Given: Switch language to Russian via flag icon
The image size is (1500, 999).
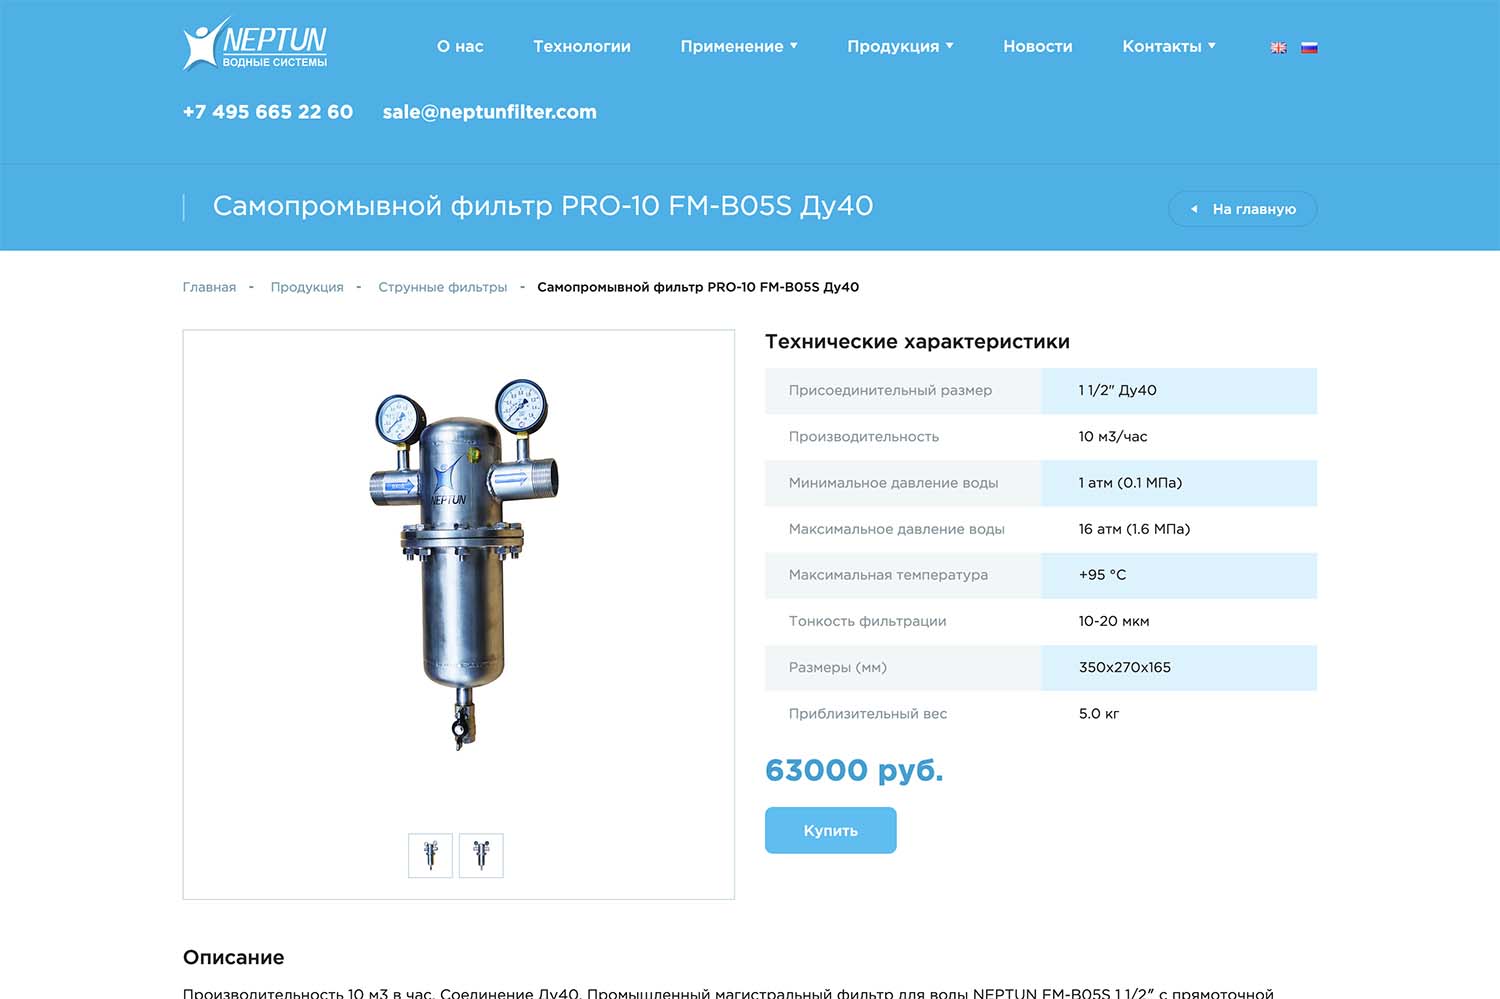Looking at the screenshot, I should (x=1309, y=47).
